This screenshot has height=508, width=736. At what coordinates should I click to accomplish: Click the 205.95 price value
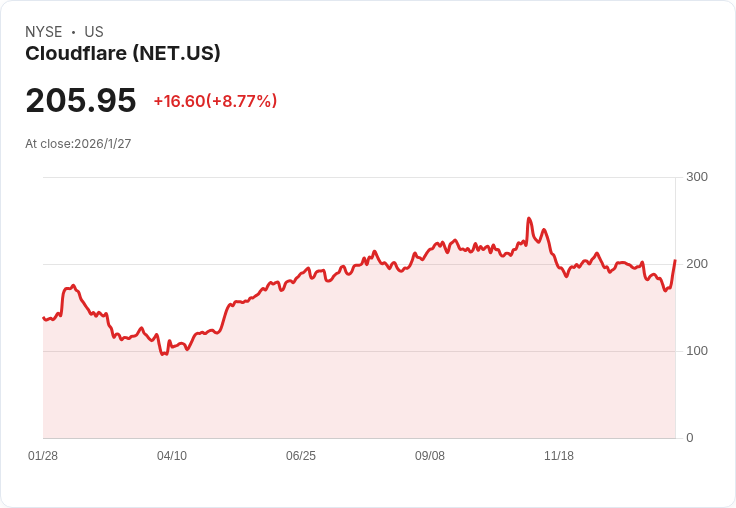pos(81,100)
